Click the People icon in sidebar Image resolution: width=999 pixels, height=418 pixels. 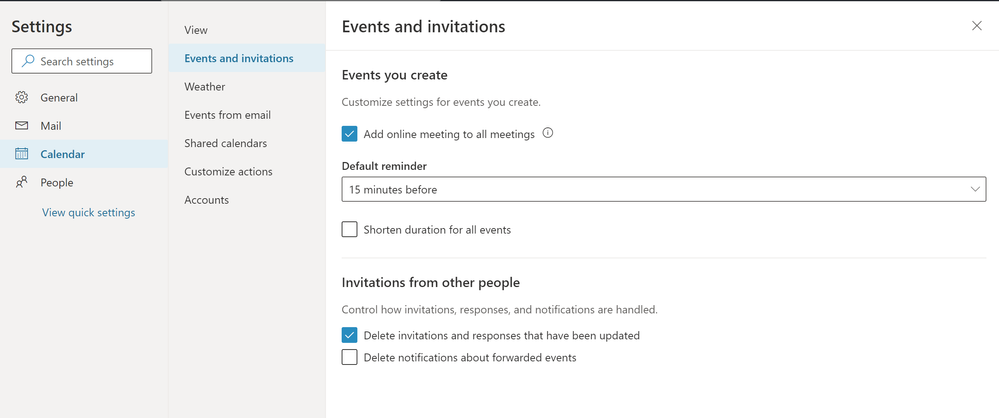pos(21,182)
